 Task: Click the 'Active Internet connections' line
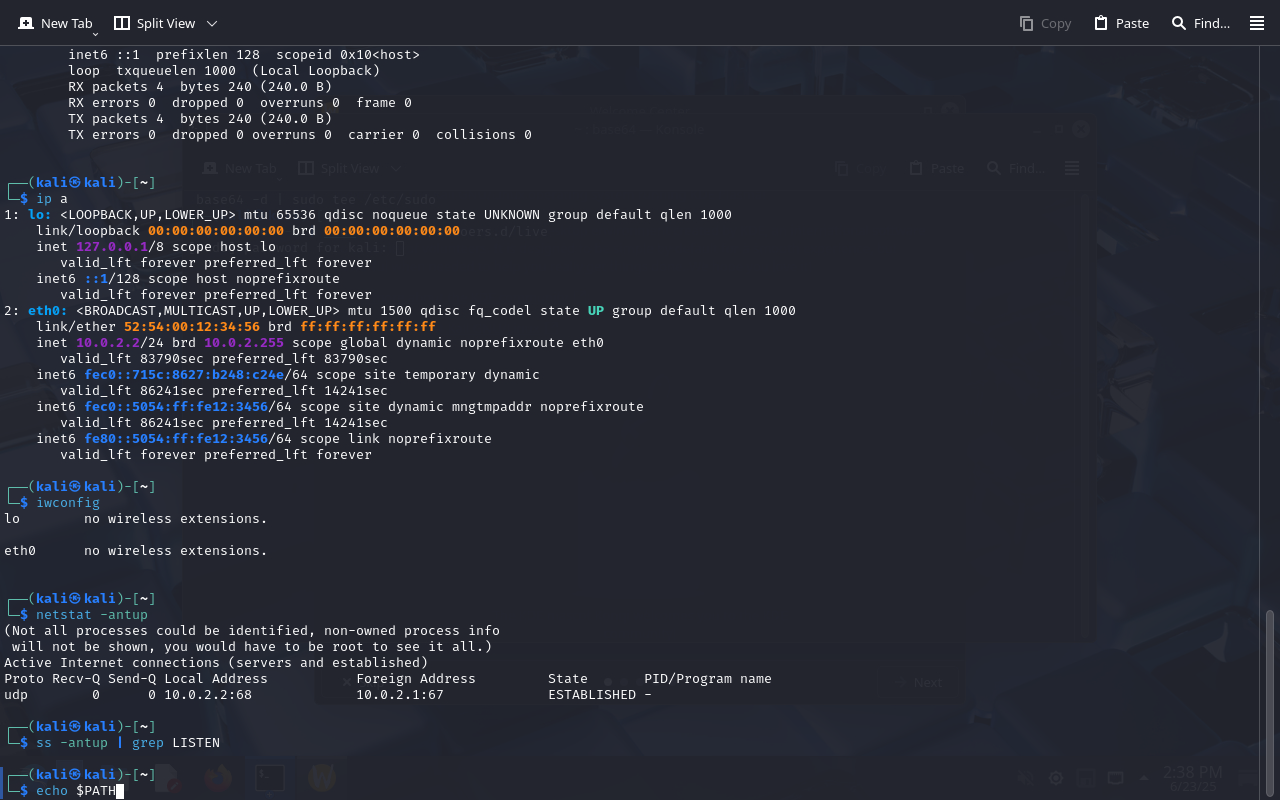tap(216, 663)
